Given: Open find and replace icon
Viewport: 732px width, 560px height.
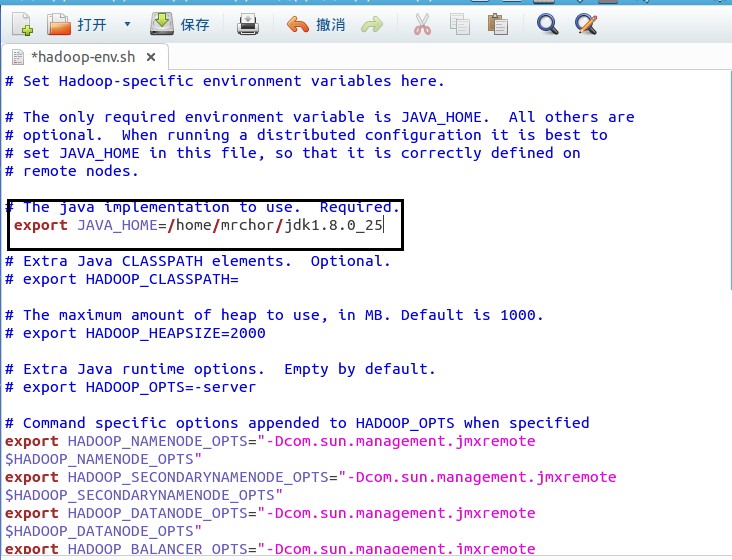Looking at the screenshot, I should (x=586, y=24).
